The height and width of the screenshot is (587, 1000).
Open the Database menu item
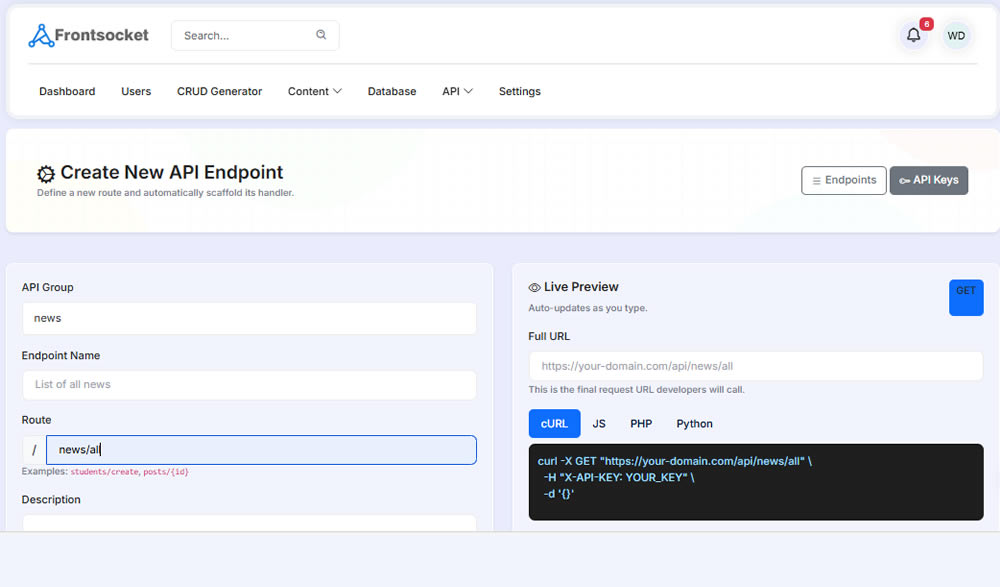click(392, 91)
